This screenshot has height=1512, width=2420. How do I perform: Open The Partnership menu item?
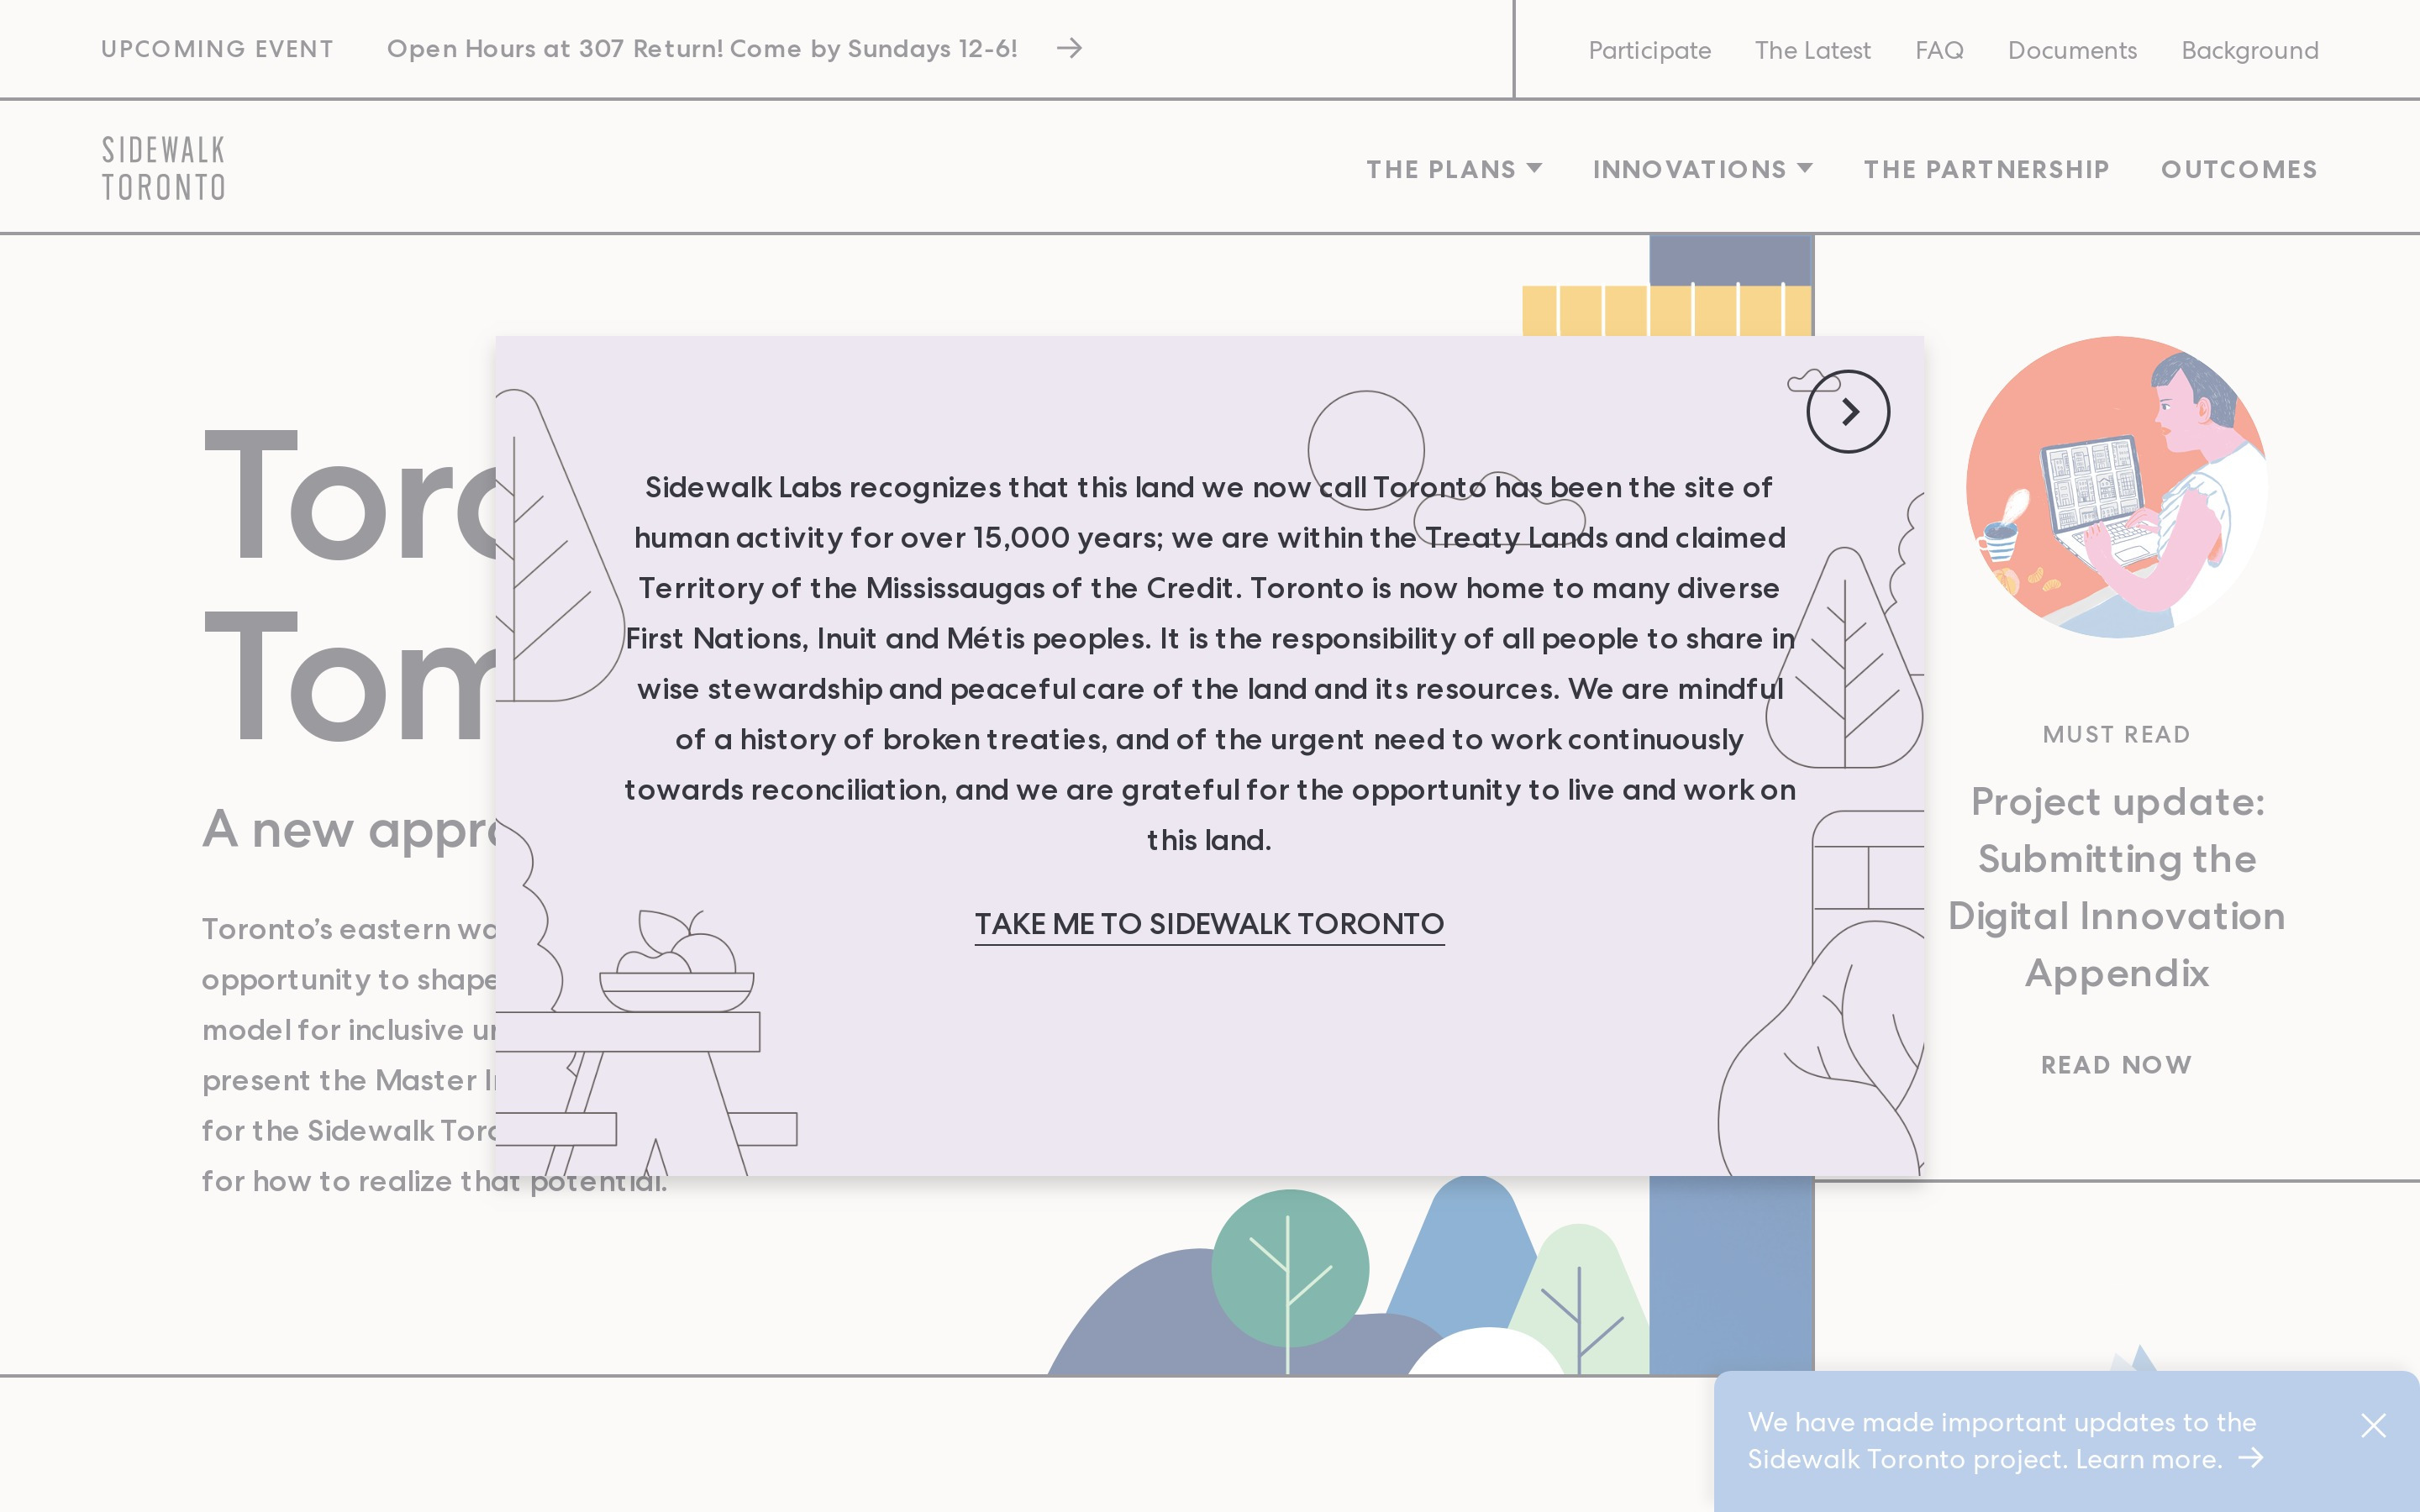[1986, 169]
